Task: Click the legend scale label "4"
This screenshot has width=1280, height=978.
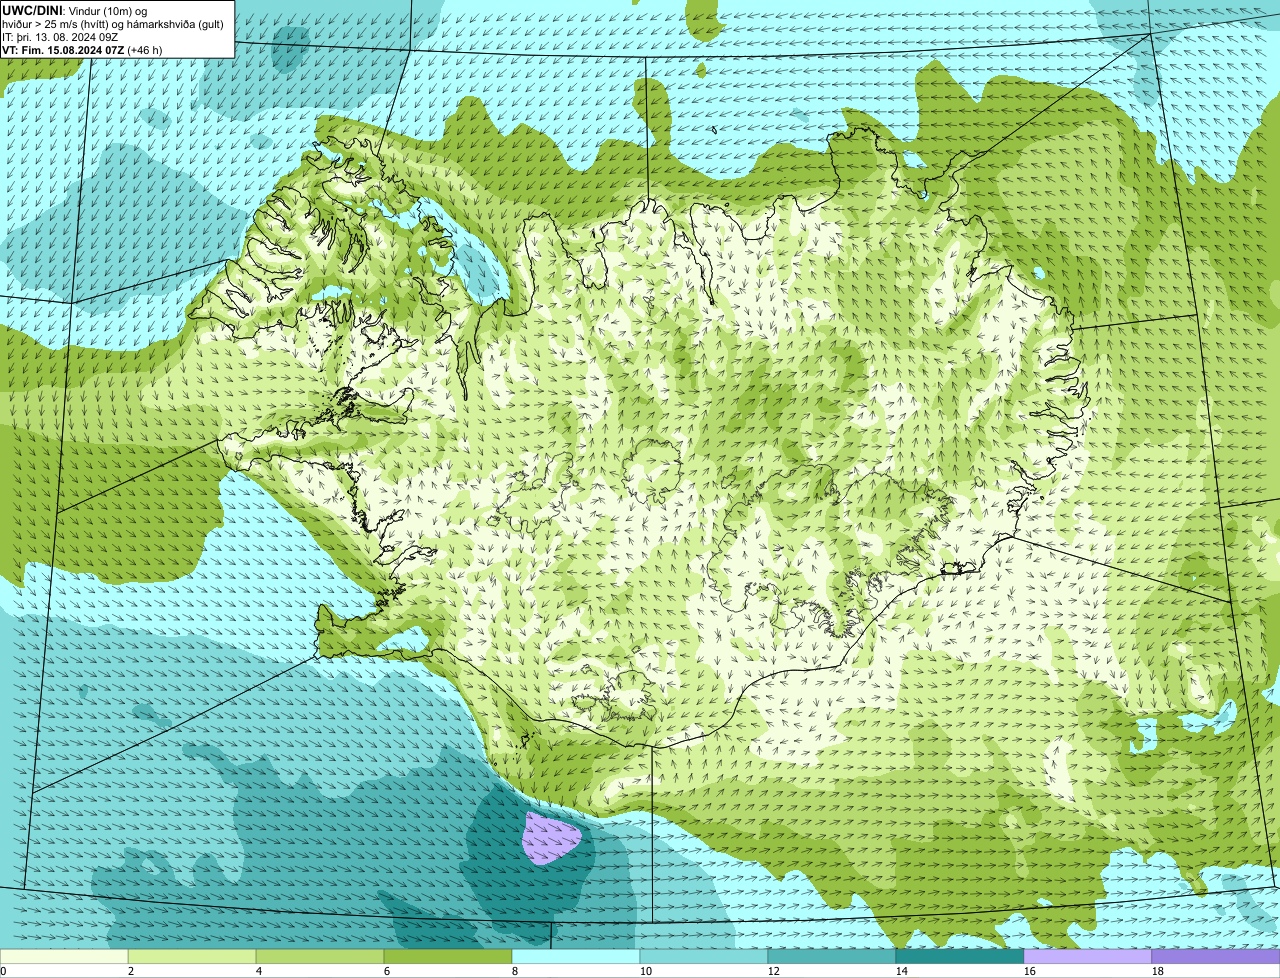Action: [x=259, y=971]
